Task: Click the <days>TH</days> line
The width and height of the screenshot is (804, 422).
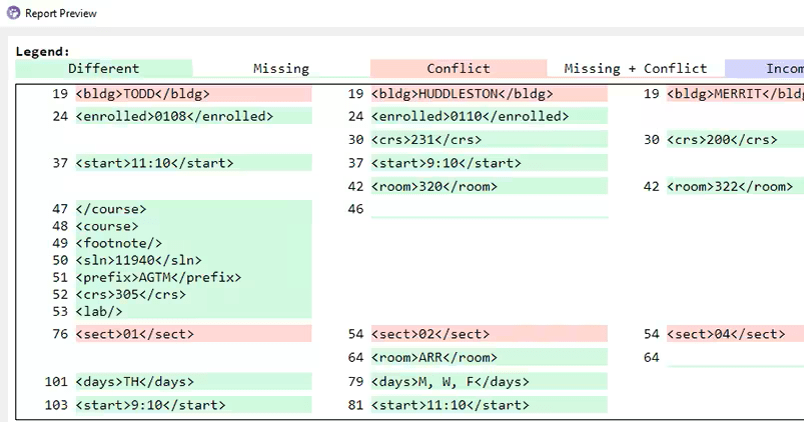Action: [193, 381]
